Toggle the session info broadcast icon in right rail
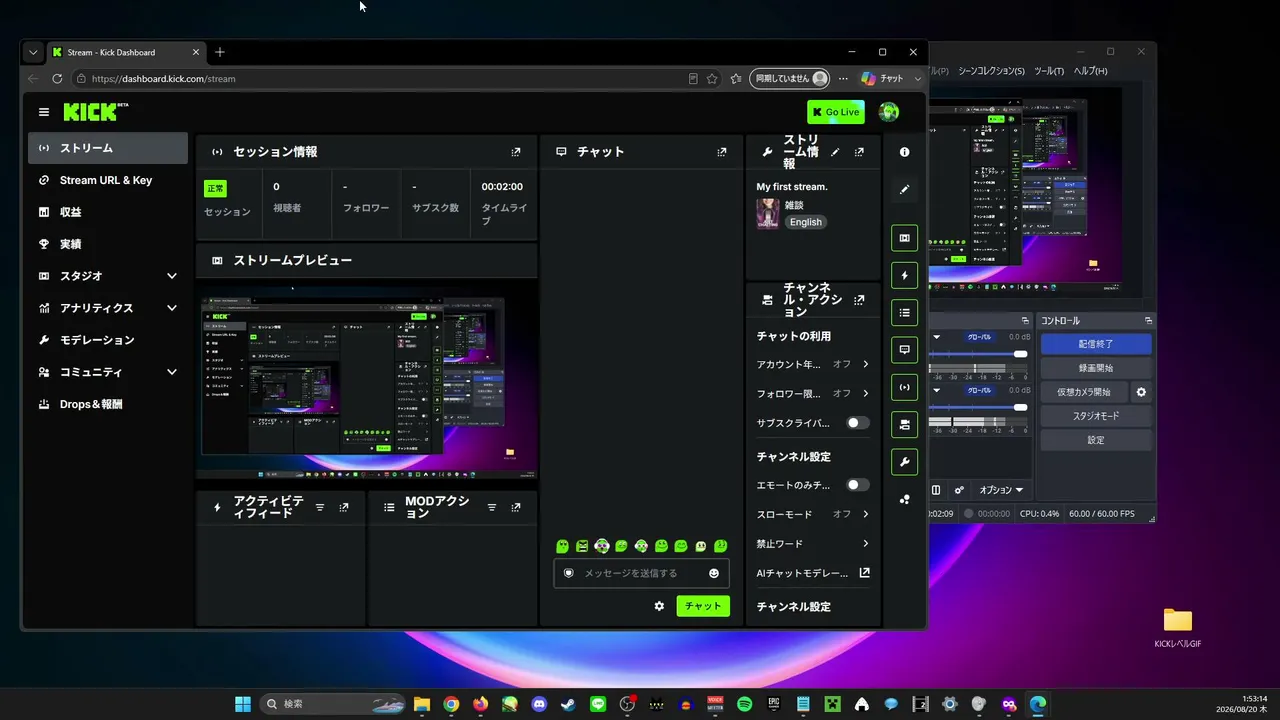The image size is (1280, 720). point(904,387)
